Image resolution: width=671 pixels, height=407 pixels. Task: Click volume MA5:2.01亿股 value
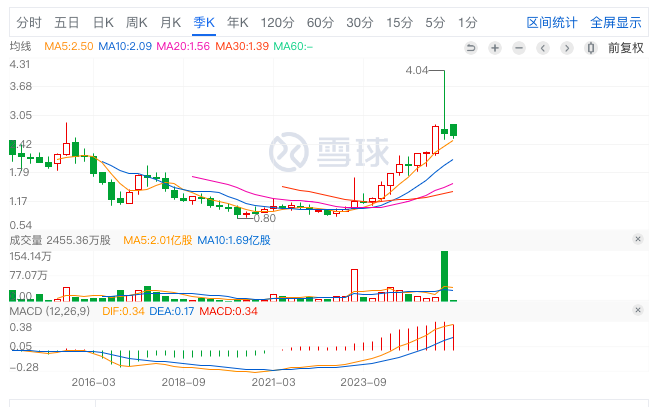coord(158,240)
